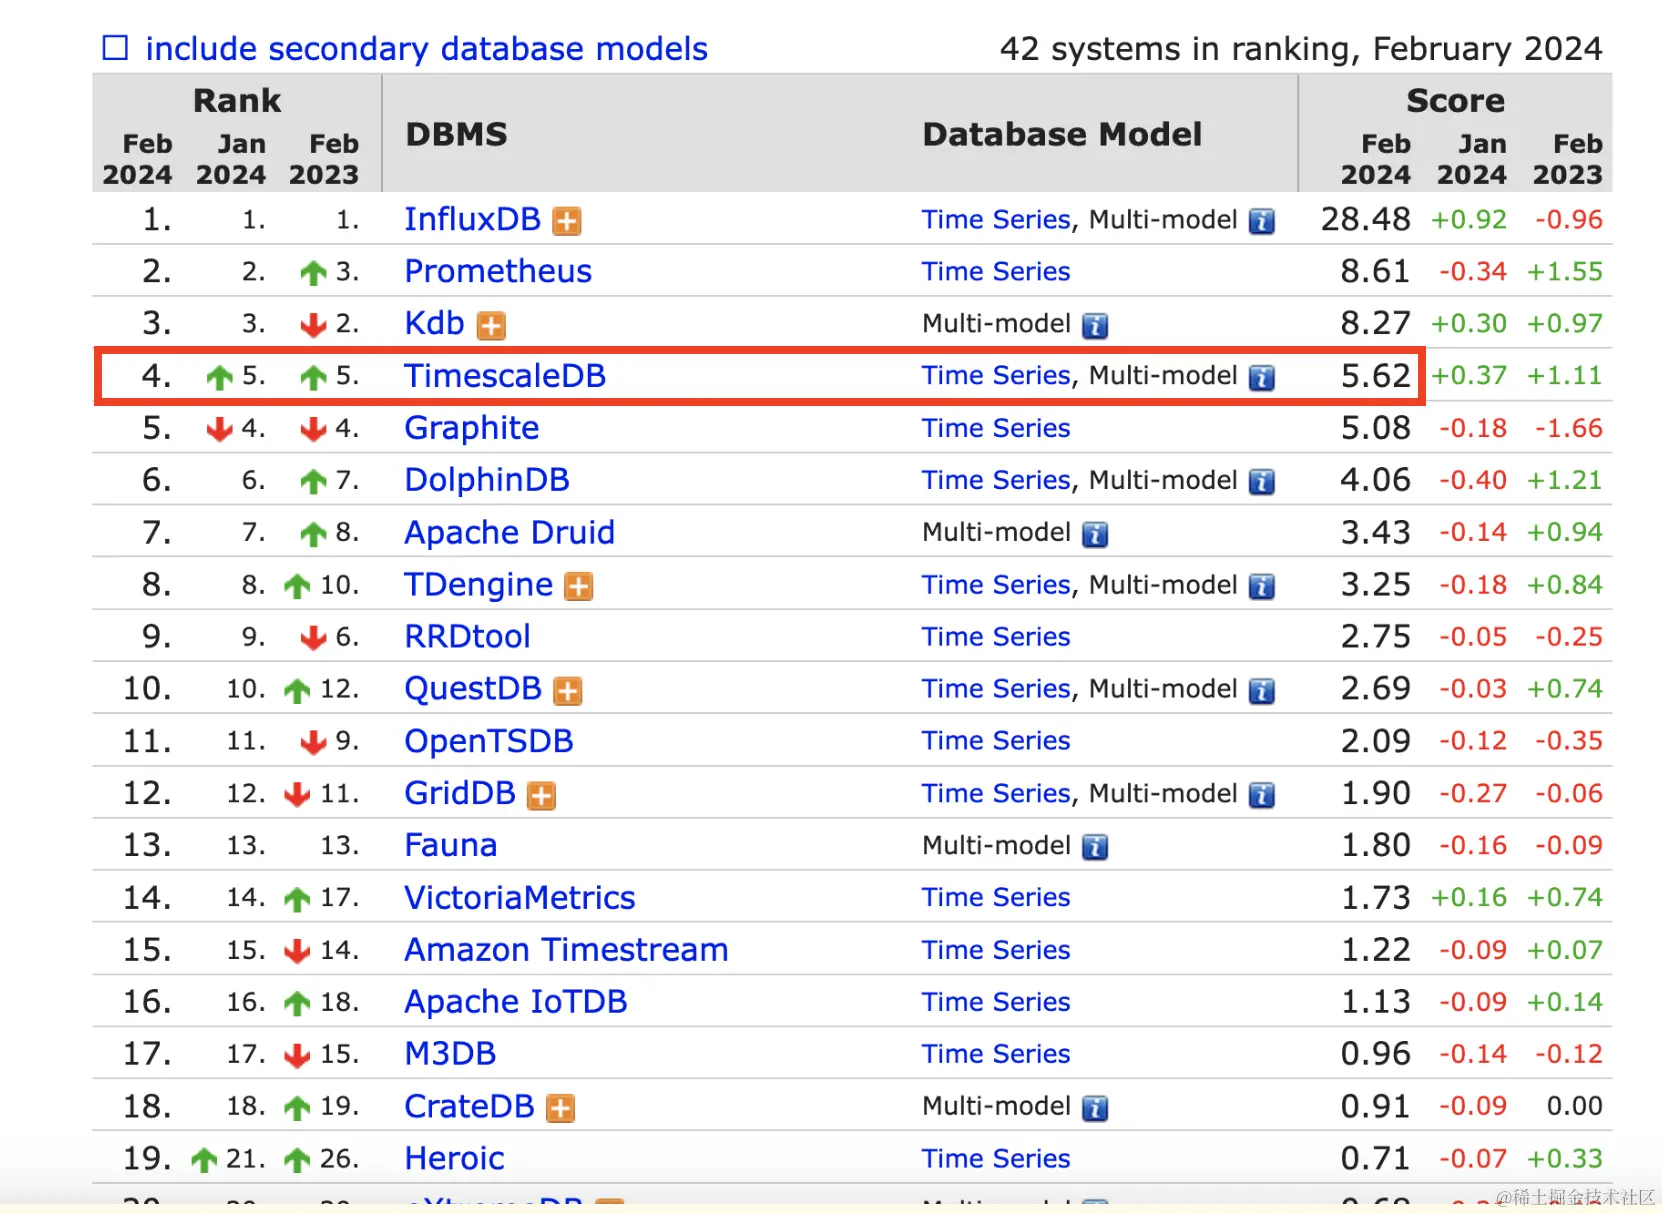Screen dimensions: 1662x1214
Task: Open the Kdb link
Action: [434, 323]
